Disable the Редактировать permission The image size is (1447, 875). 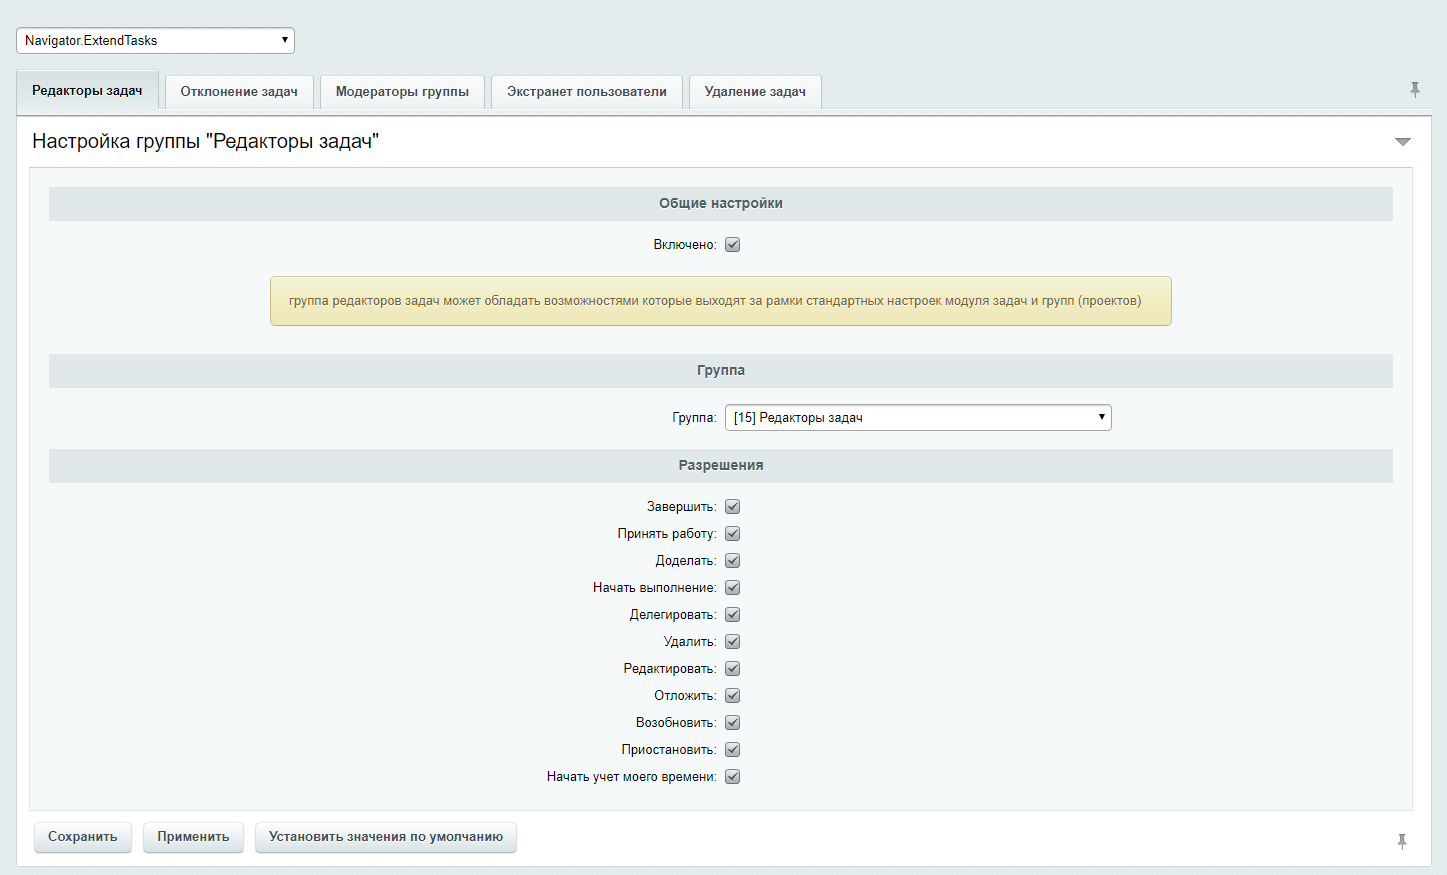732,669
